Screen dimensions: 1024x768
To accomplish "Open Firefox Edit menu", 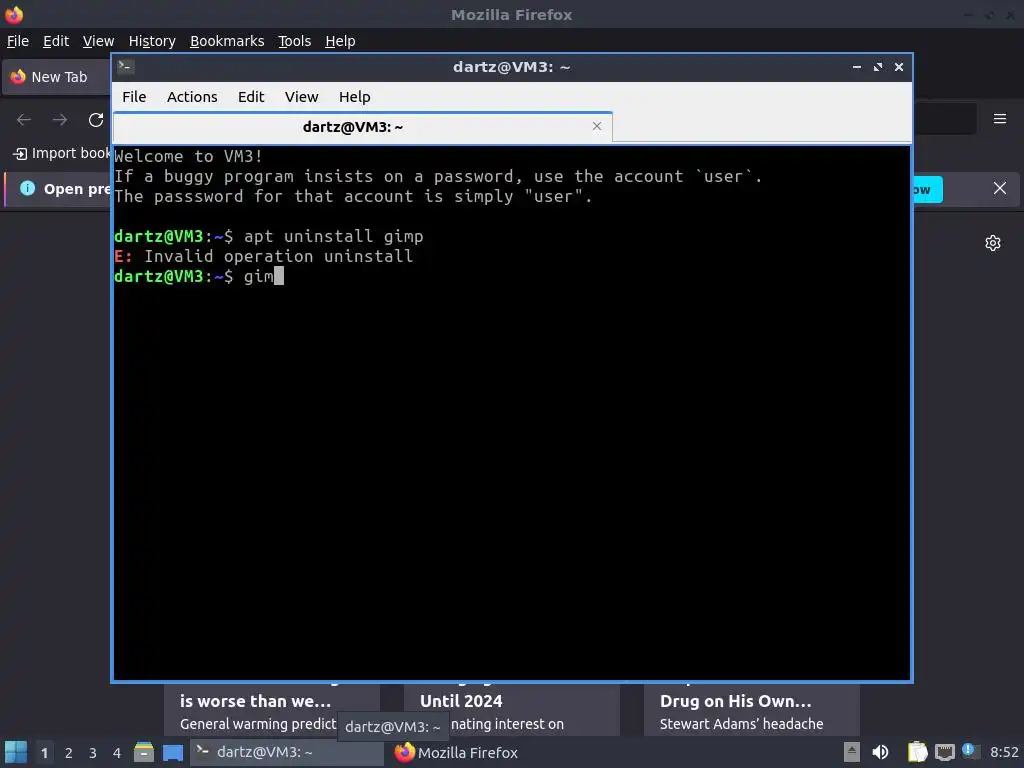I will pos(56,41).
